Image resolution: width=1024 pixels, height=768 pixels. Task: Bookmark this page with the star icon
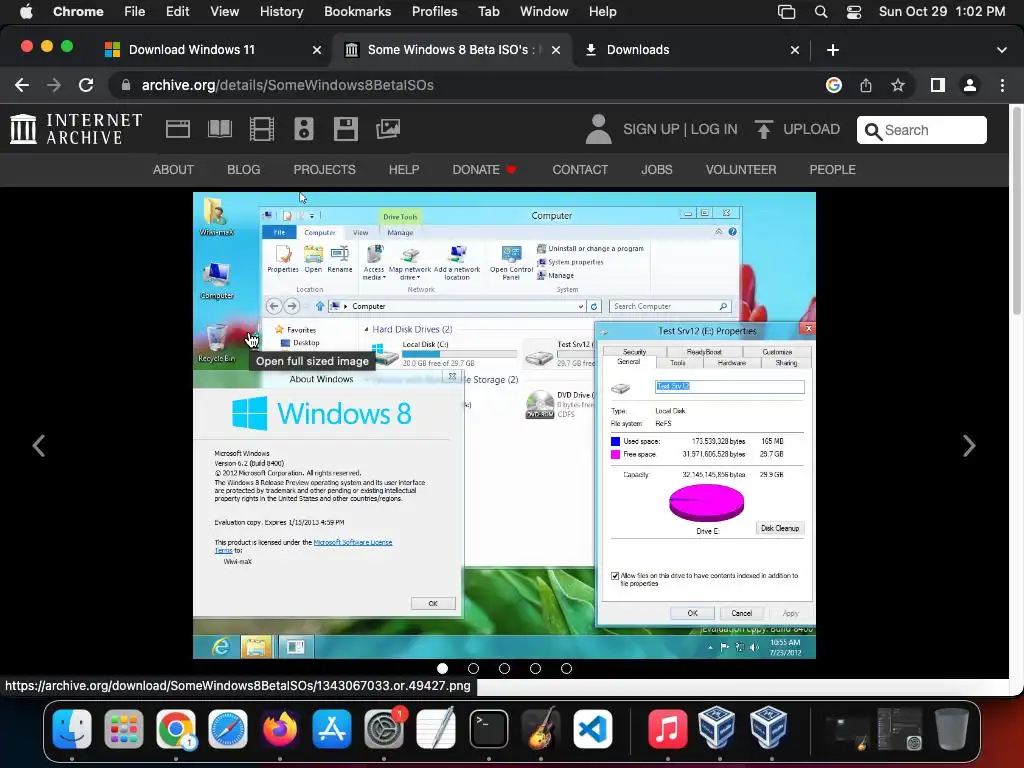pos(898,85)
